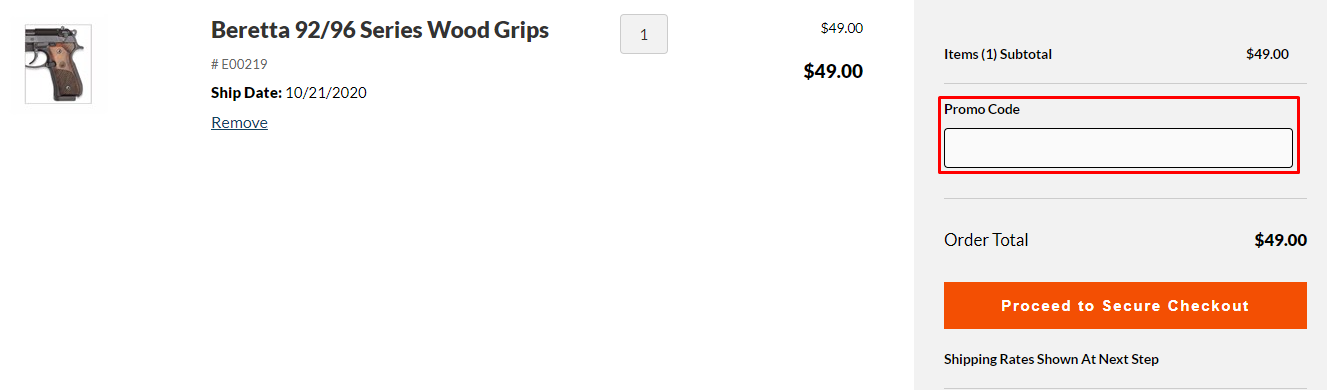The image size is (1327, 390).
Task: Click the Ship Date label
Action: [x=246, y=93]
